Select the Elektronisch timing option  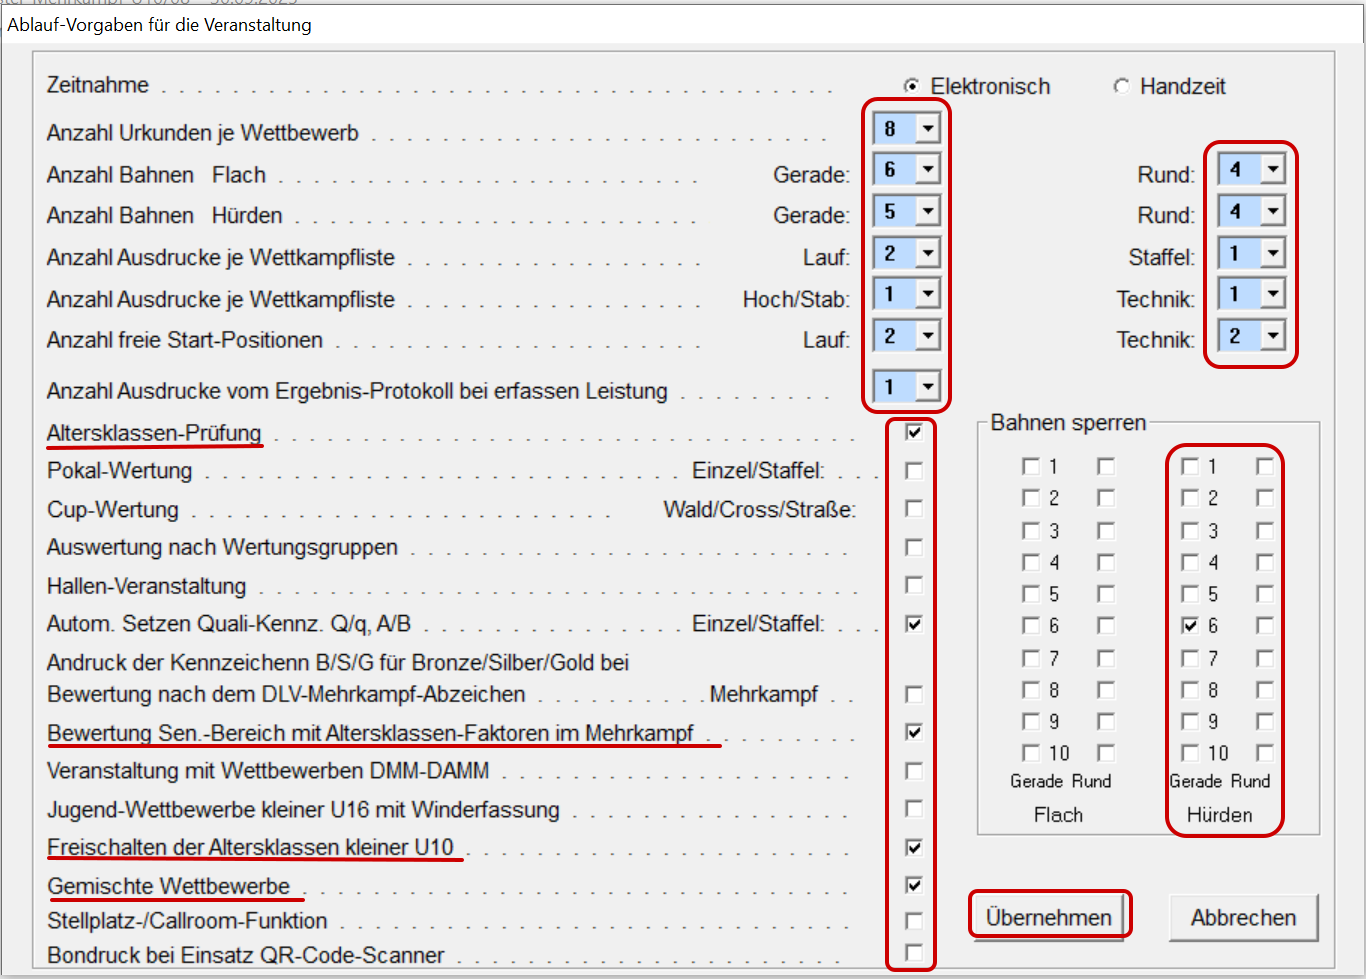(x=912, y=87)
